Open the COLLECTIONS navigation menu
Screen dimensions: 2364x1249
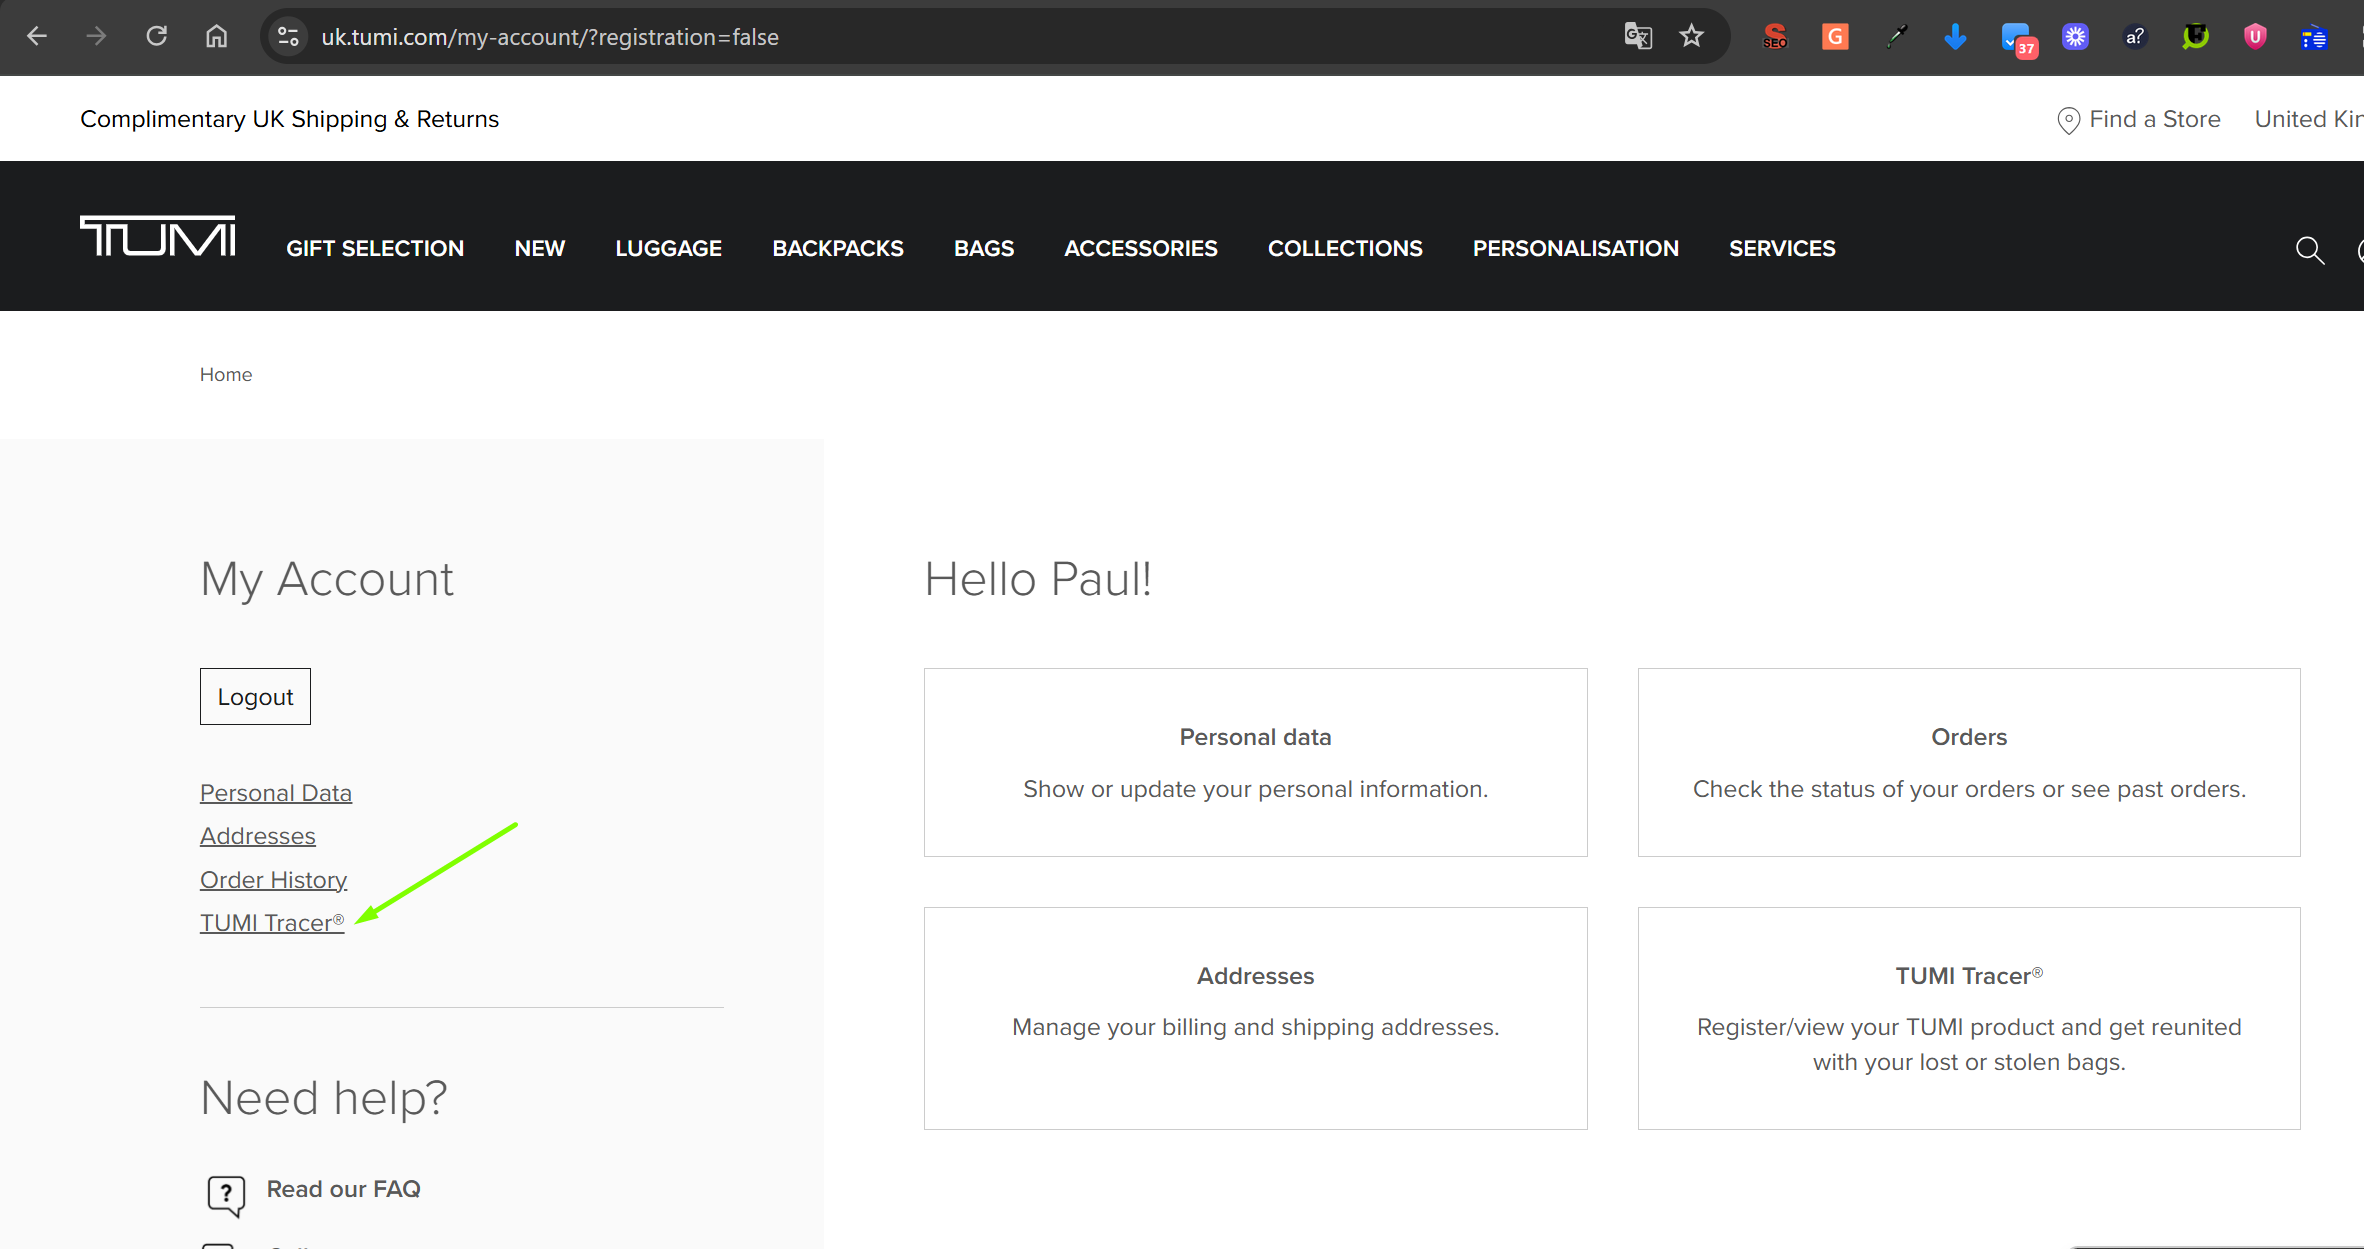click(x=1344, y=248)
